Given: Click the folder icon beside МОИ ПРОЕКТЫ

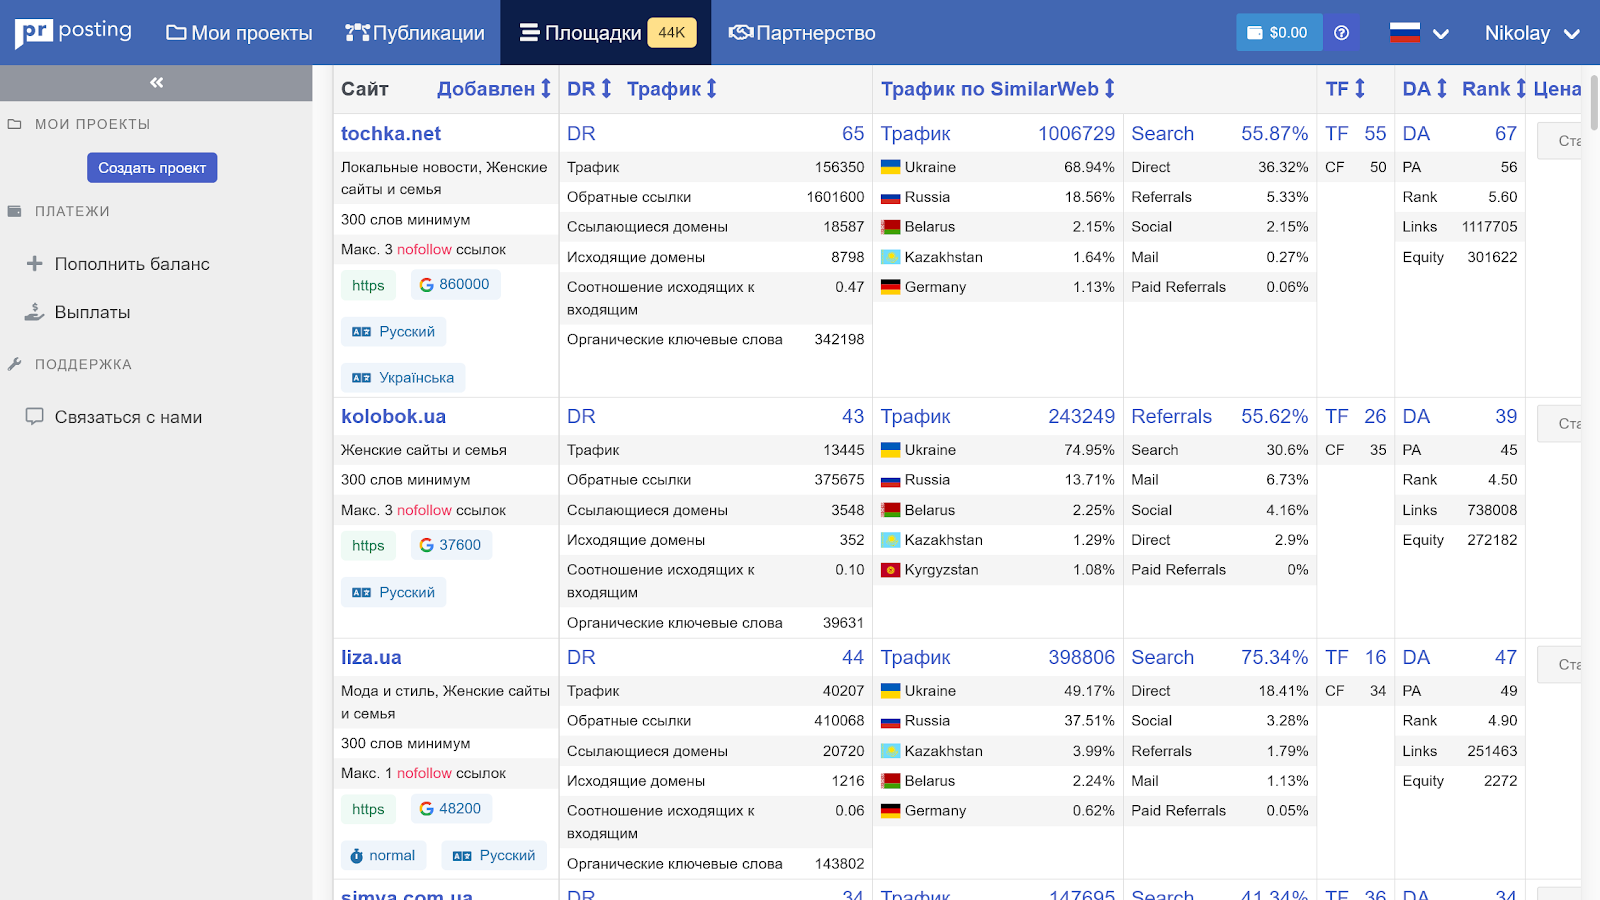Looking at the screenshot, I should point(14,124).
